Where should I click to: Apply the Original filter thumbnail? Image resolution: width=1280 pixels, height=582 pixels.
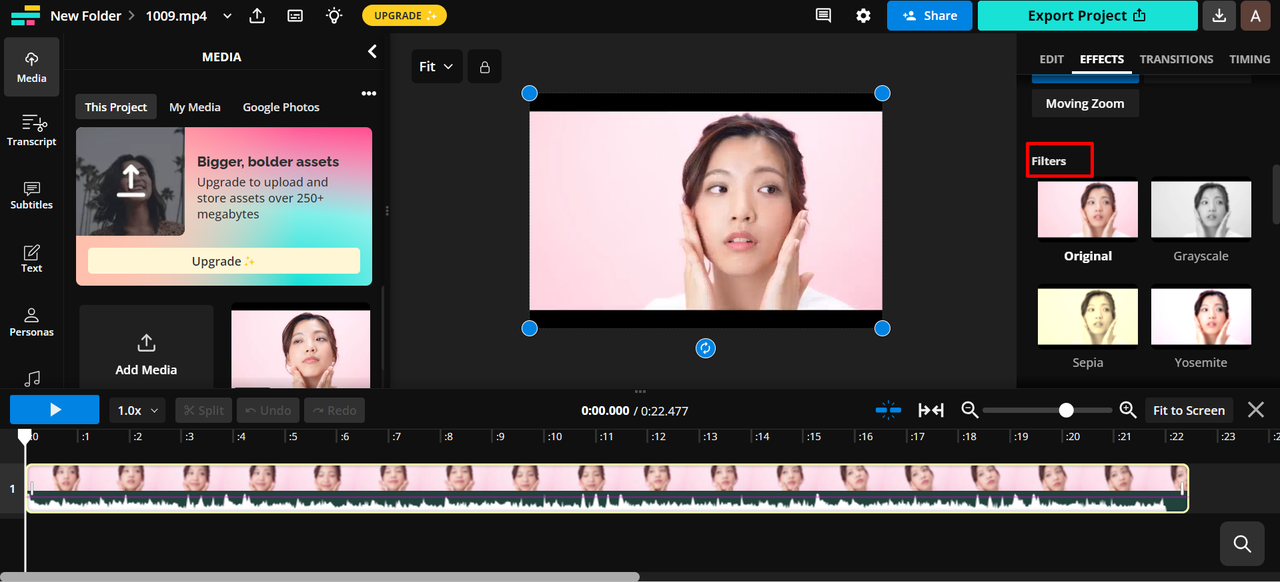point(1088,210)
